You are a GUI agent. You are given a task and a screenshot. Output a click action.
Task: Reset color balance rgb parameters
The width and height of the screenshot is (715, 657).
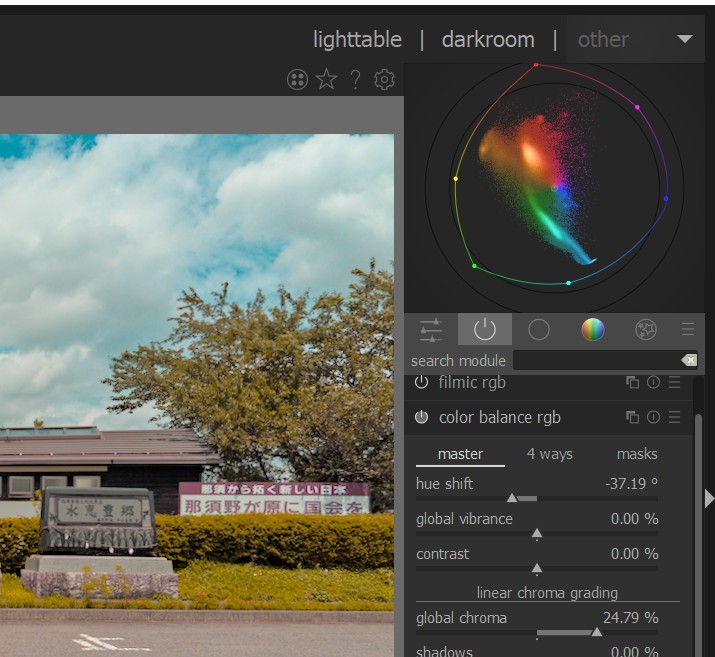pyautogui.click(x=653, y=417)
